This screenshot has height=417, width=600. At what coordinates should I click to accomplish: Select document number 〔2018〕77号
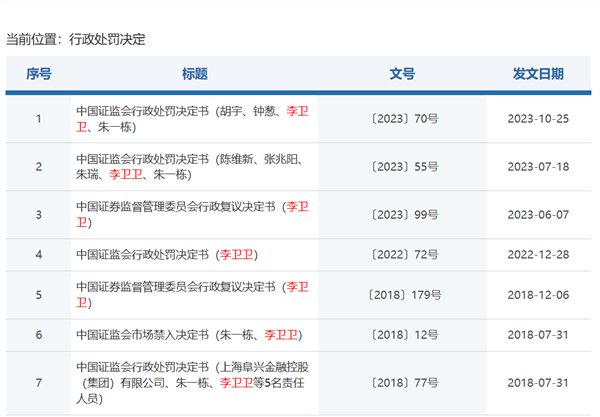coord(404,383)
